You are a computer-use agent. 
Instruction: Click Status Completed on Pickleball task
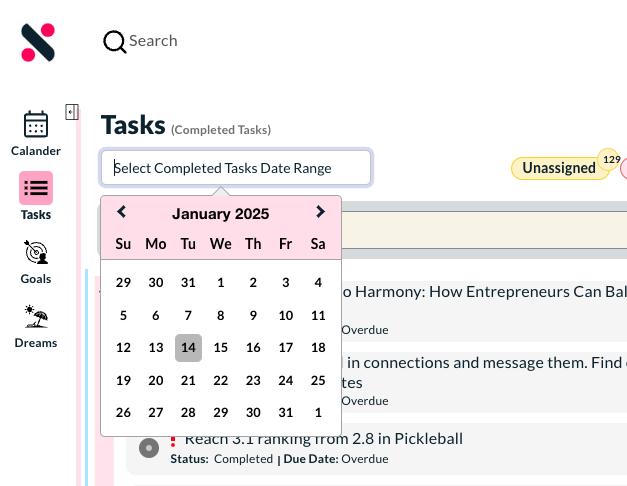222,459
